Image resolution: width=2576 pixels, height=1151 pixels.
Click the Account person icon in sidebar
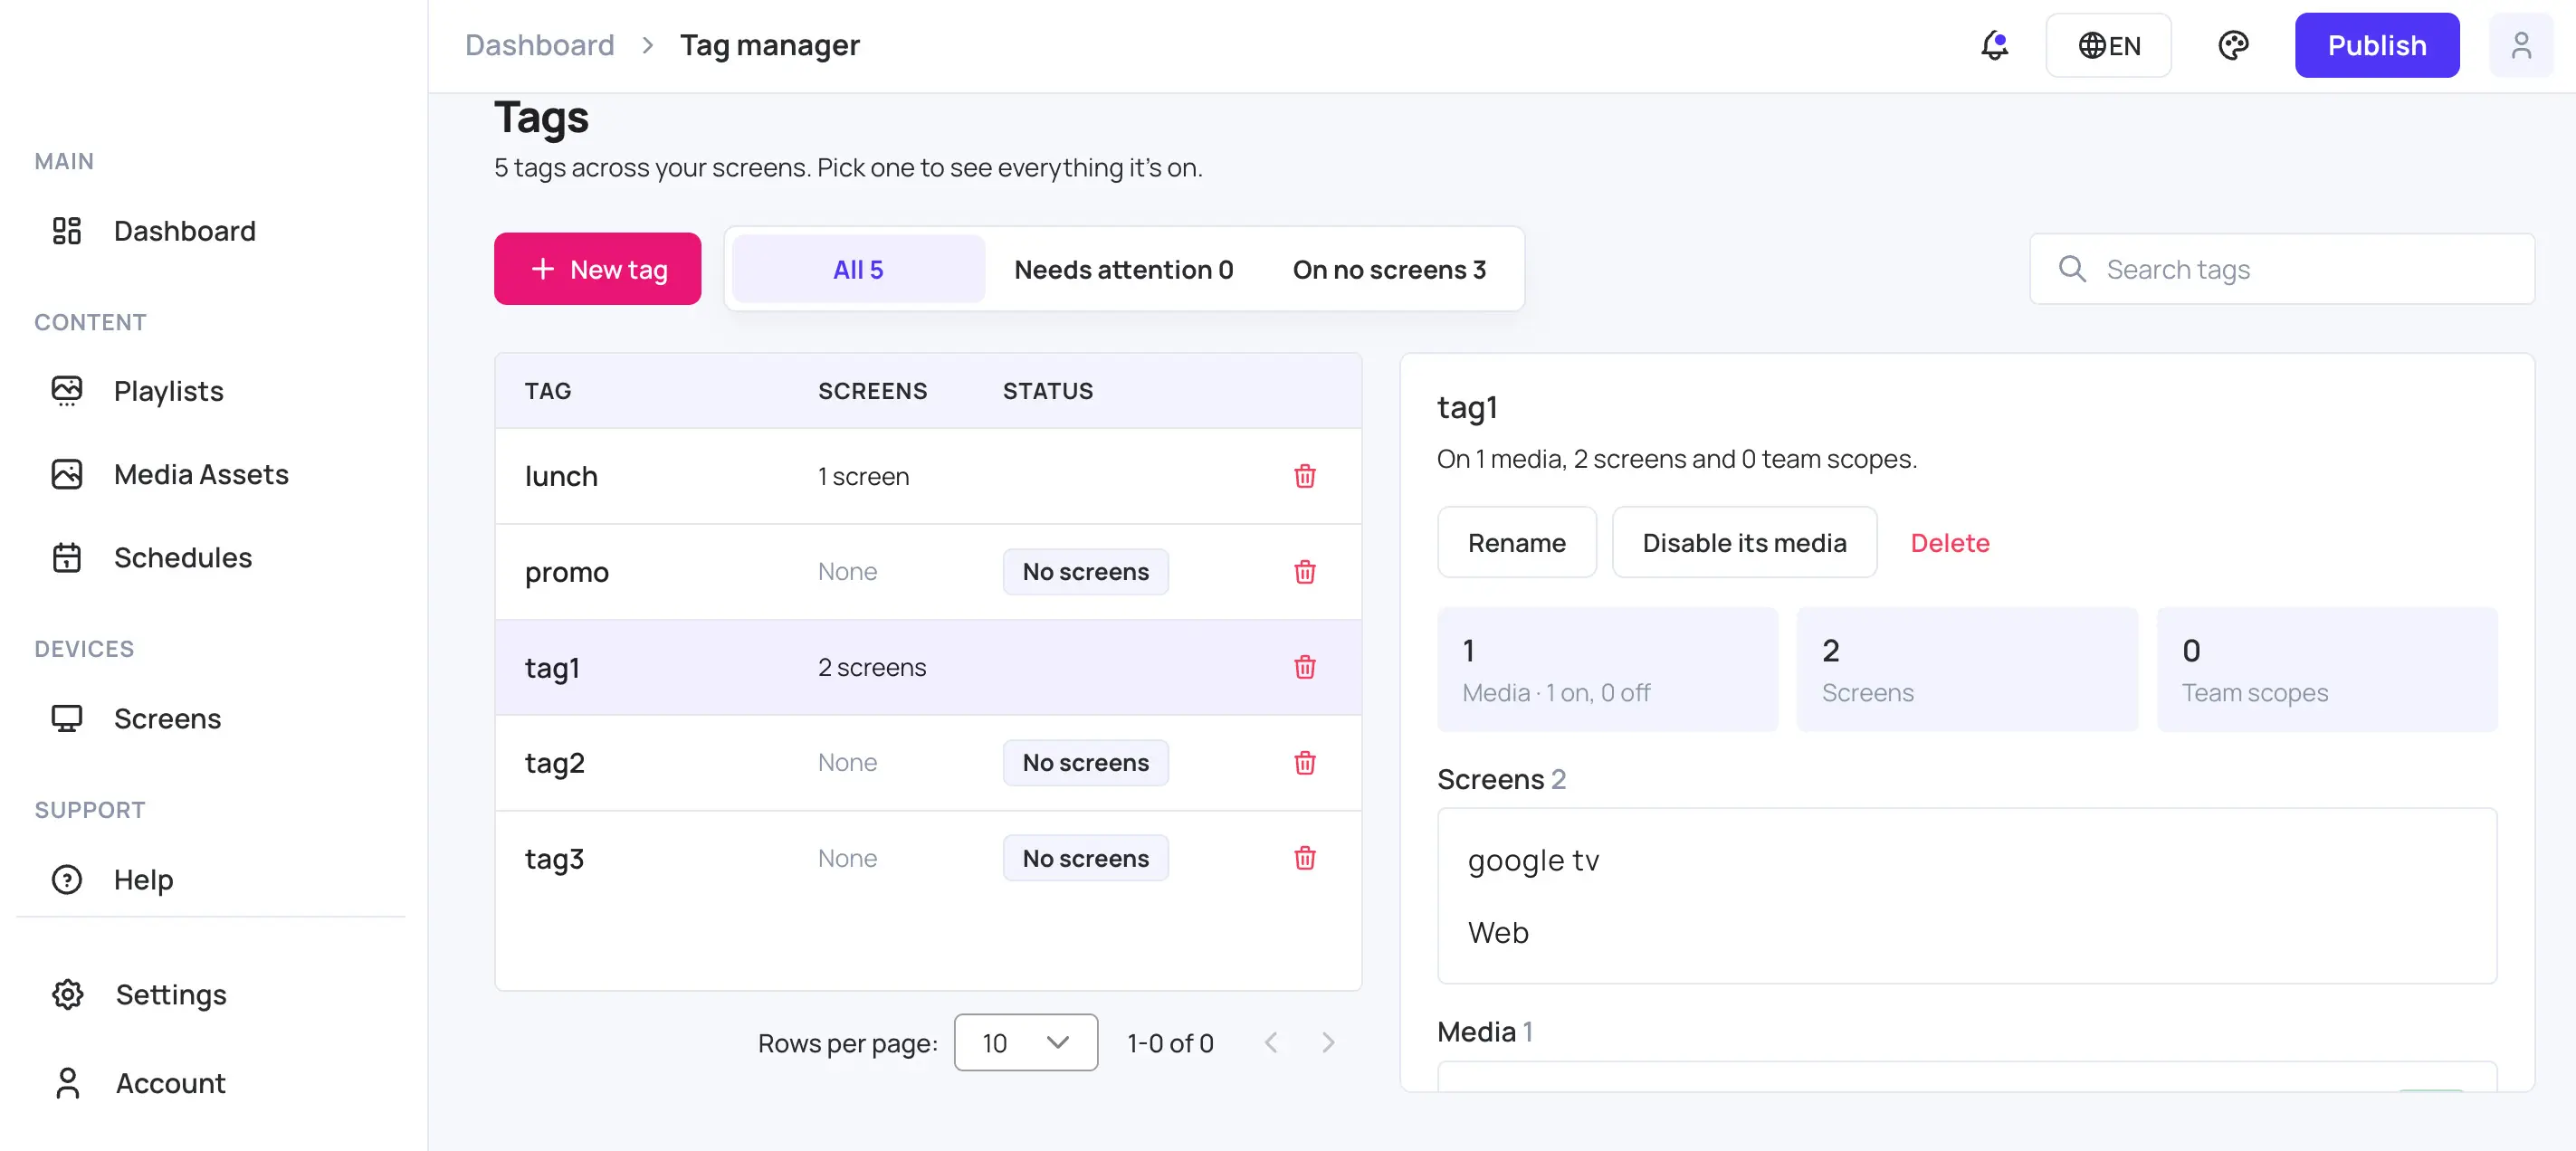point(68,1083)
